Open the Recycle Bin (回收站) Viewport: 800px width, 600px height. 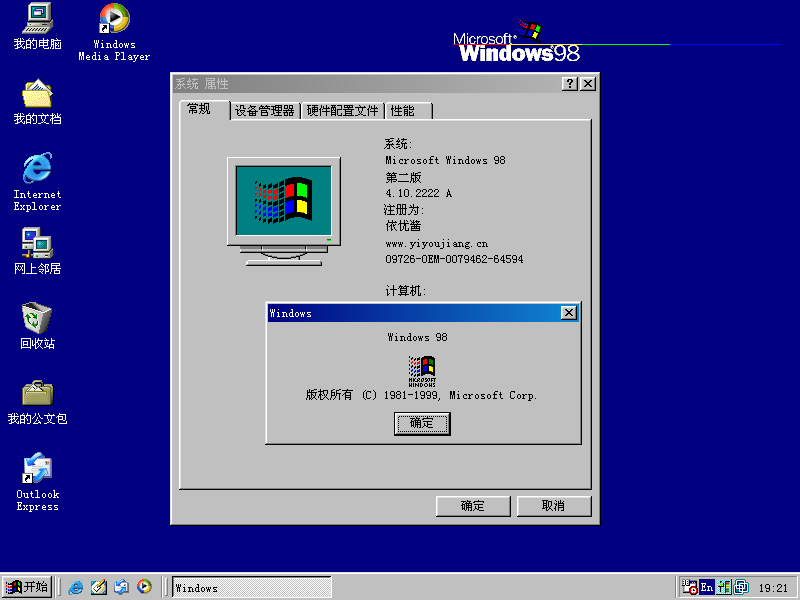coord(37,318)
